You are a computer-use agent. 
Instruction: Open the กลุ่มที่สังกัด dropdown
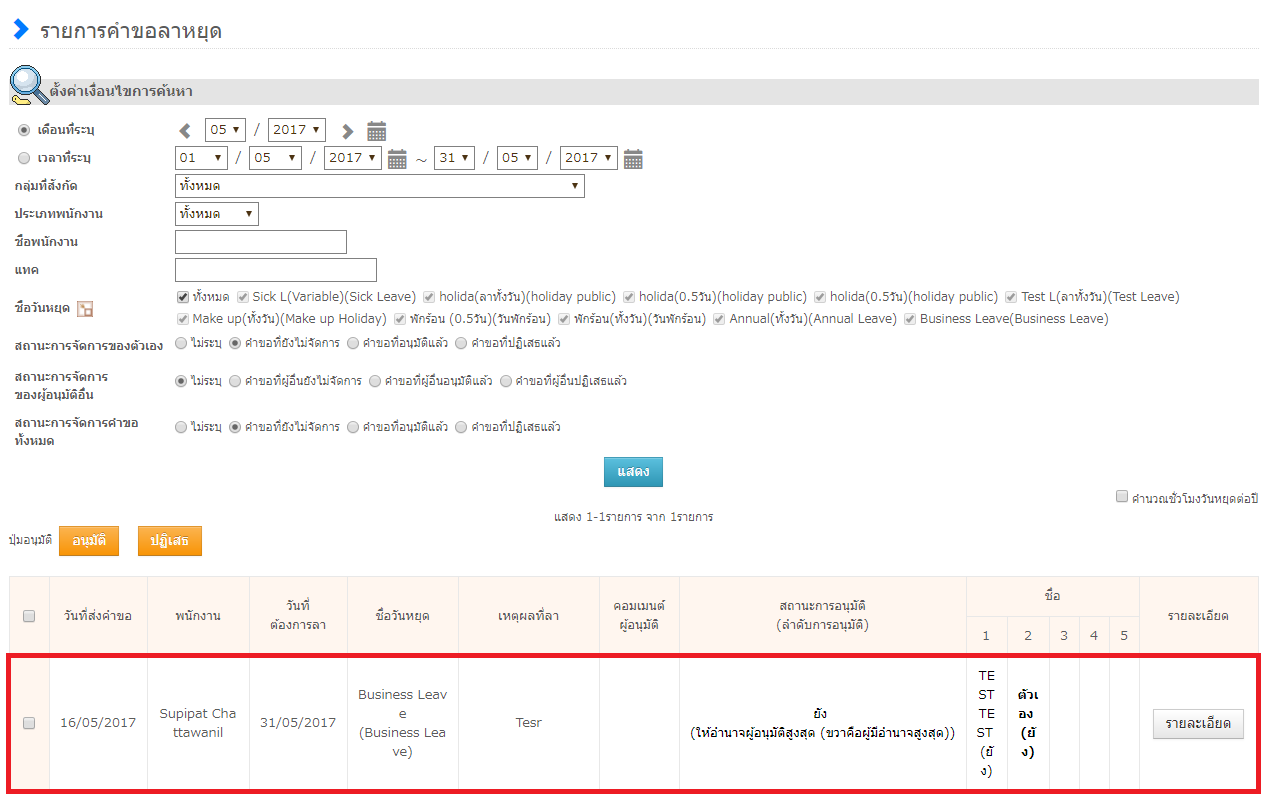click(x=379, y=186)
